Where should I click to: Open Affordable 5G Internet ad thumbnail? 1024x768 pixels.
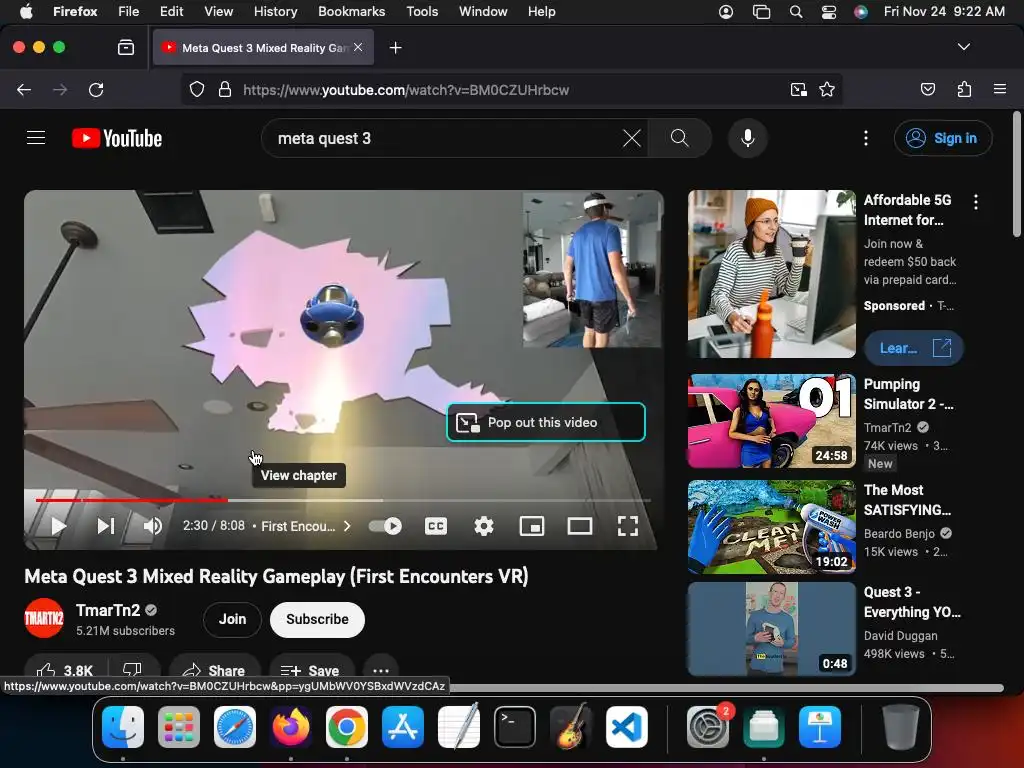771,274
